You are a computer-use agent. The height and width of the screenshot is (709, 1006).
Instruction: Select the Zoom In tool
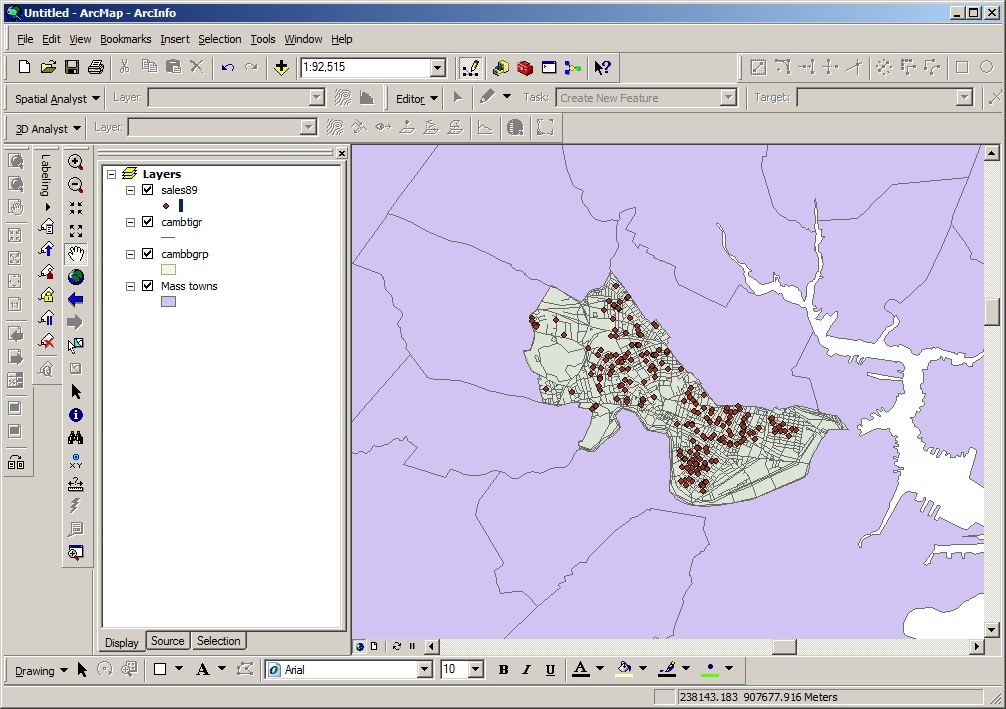[x=76, y=162]
